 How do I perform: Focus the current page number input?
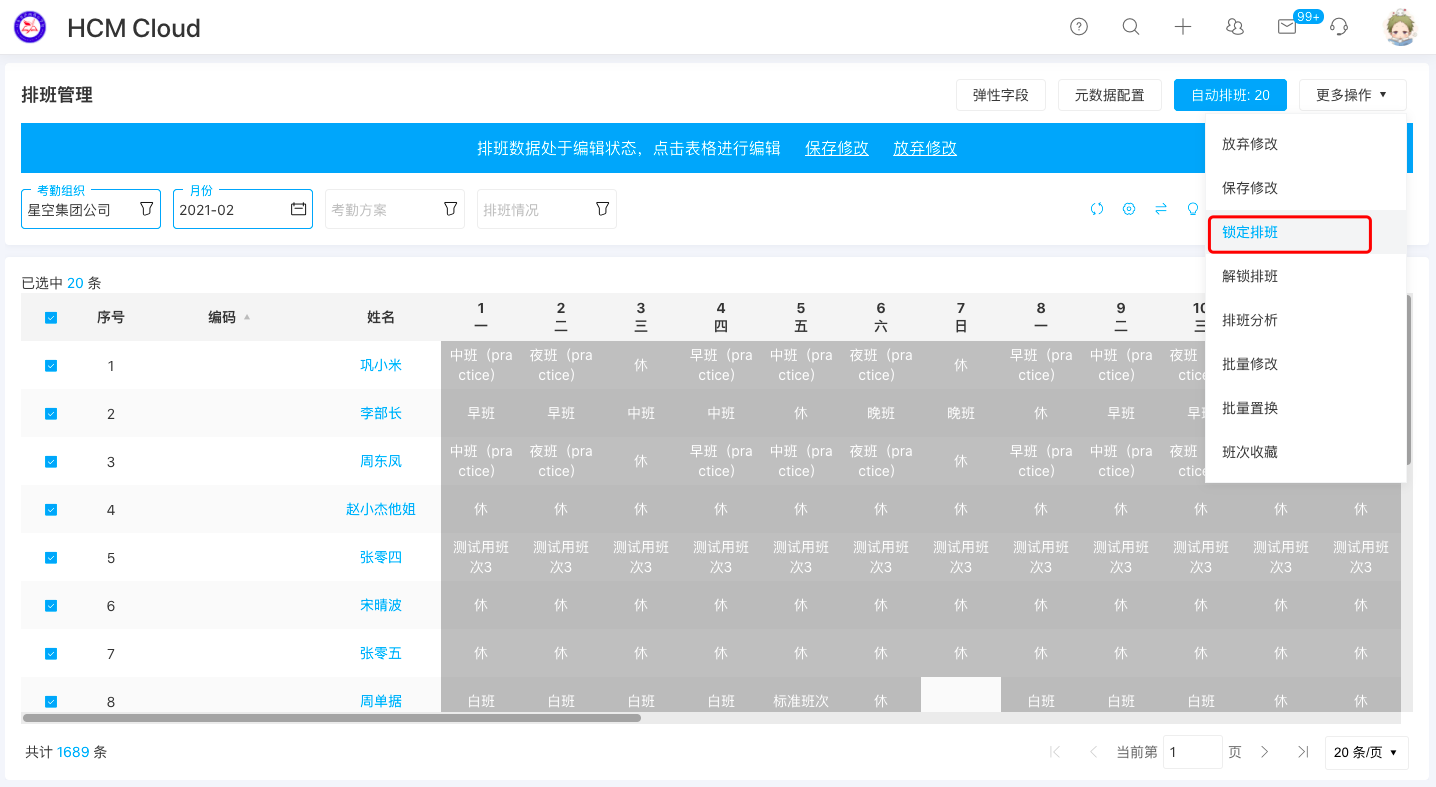coord(1192,752)
